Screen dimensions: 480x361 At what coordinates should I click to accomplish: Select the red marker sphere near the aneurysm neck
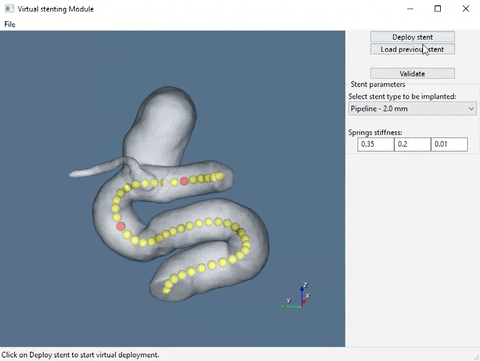click(184, 181)
